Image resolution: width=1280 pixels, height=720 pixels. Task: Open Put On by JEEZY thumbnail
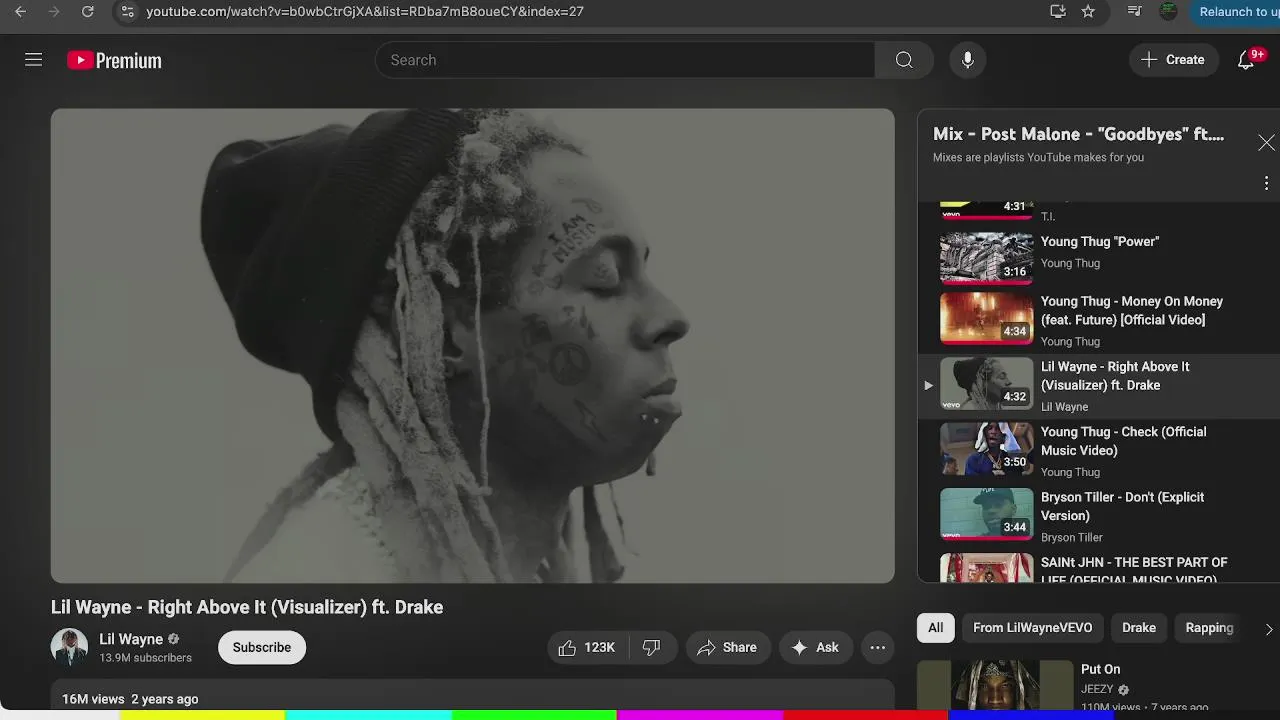(995, 685)
